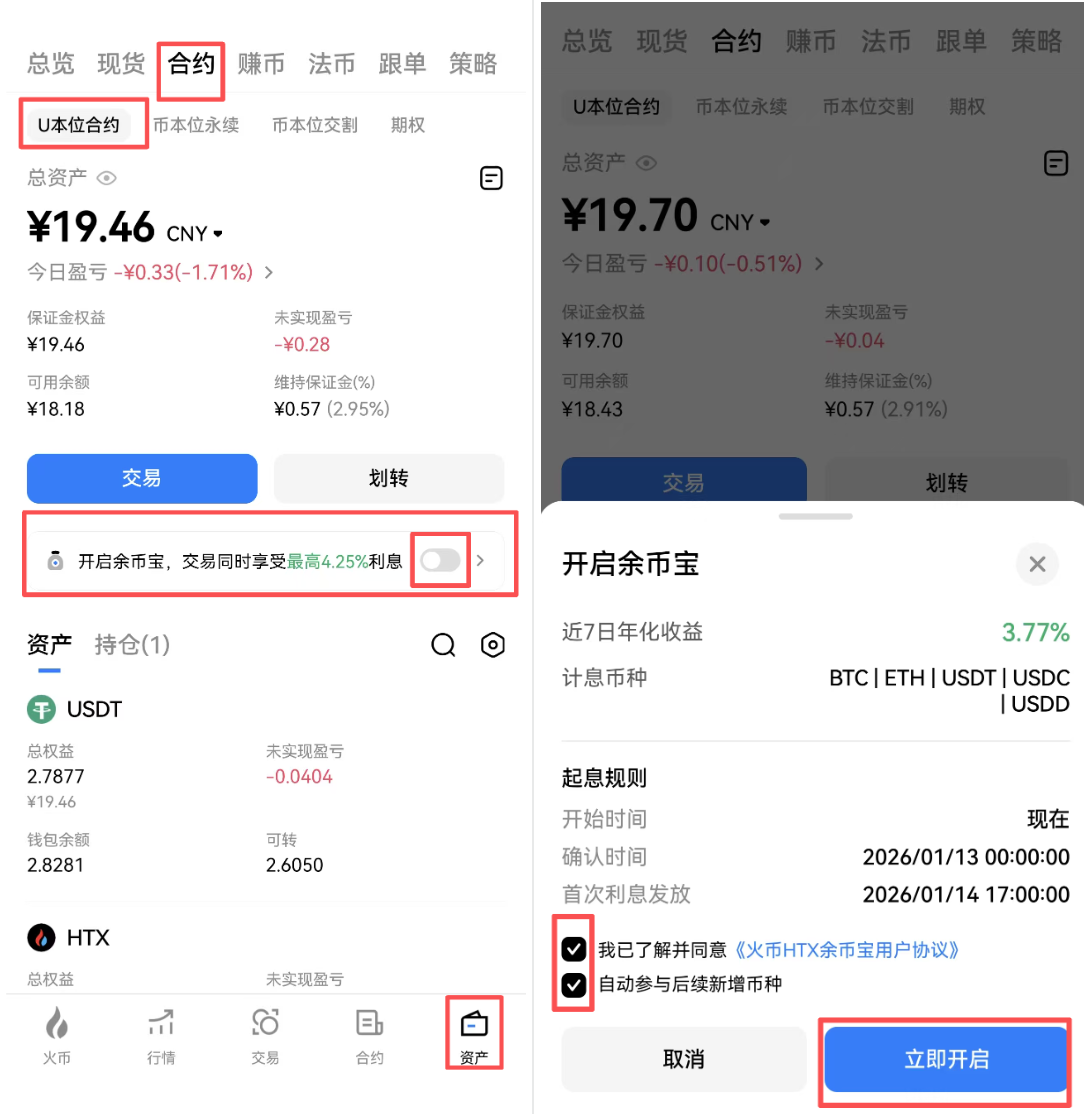1084x1114 pixels.
Task: Hide total assets with the eye icon
Action: pos(107,178)
